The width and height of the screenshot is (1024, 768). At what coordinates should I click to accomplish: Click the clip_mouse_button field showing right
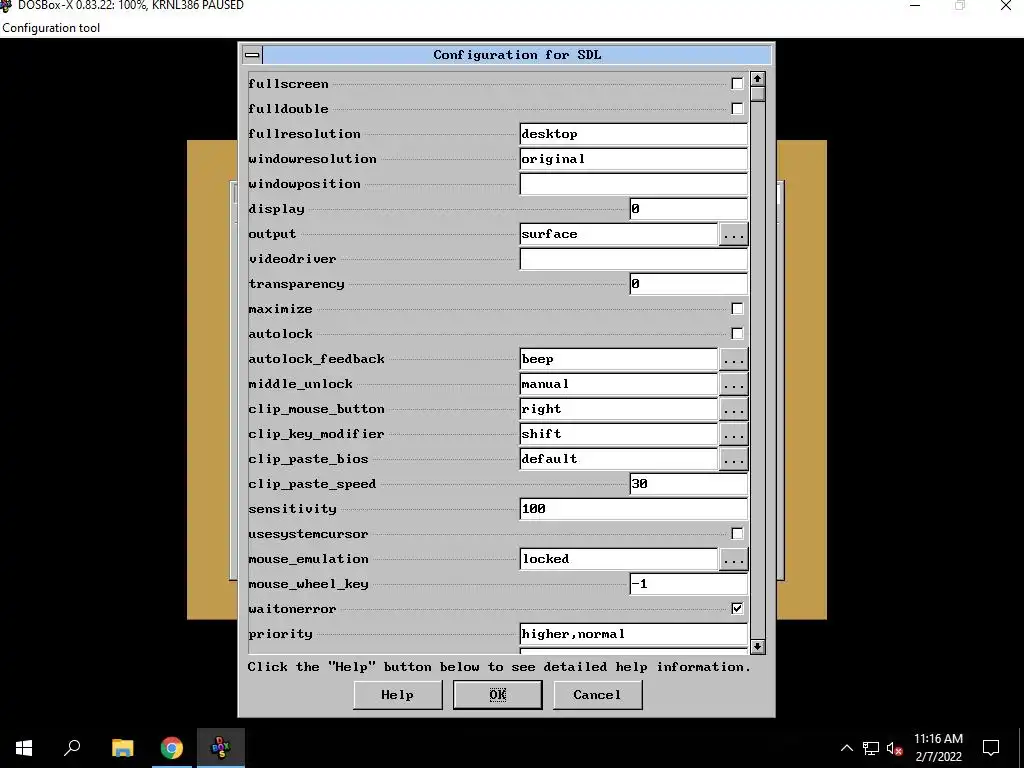coord(618,409)
